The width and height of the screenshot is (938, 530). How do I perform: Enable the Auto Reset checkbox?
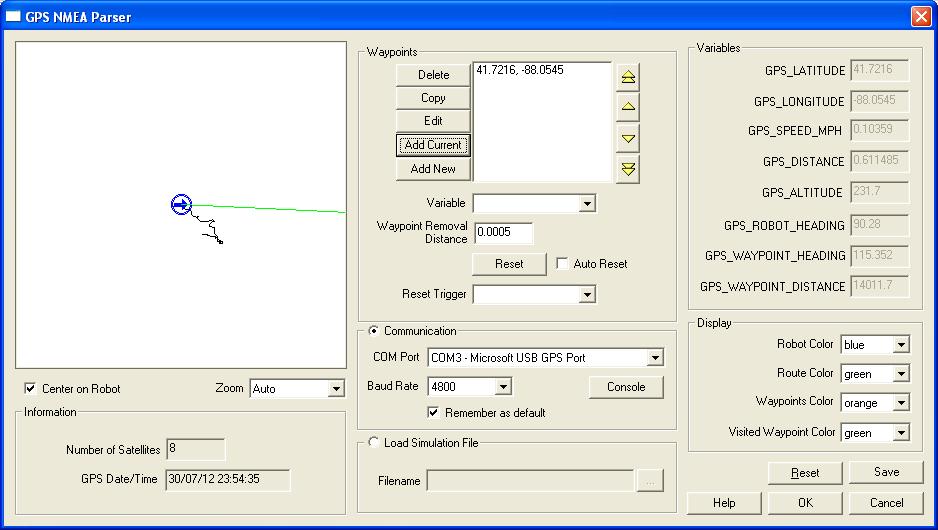tap(563, 264)
